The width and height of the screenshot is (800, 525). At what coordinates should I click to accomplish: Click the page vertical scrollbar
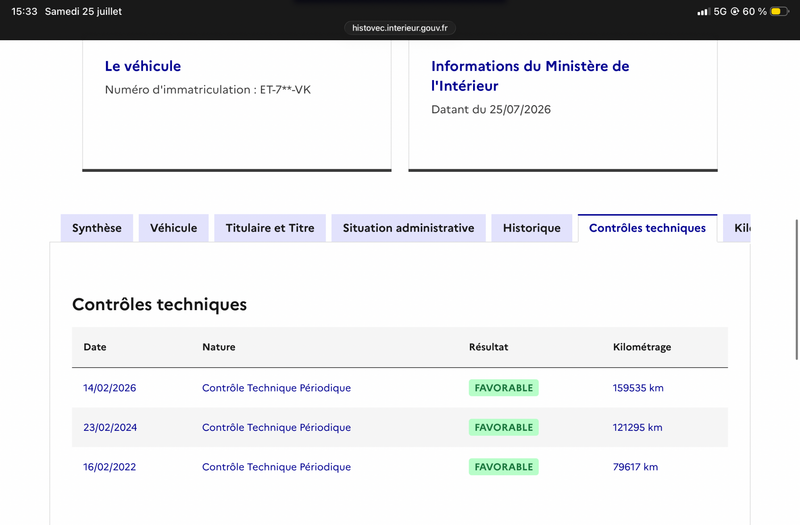(796, 289)
